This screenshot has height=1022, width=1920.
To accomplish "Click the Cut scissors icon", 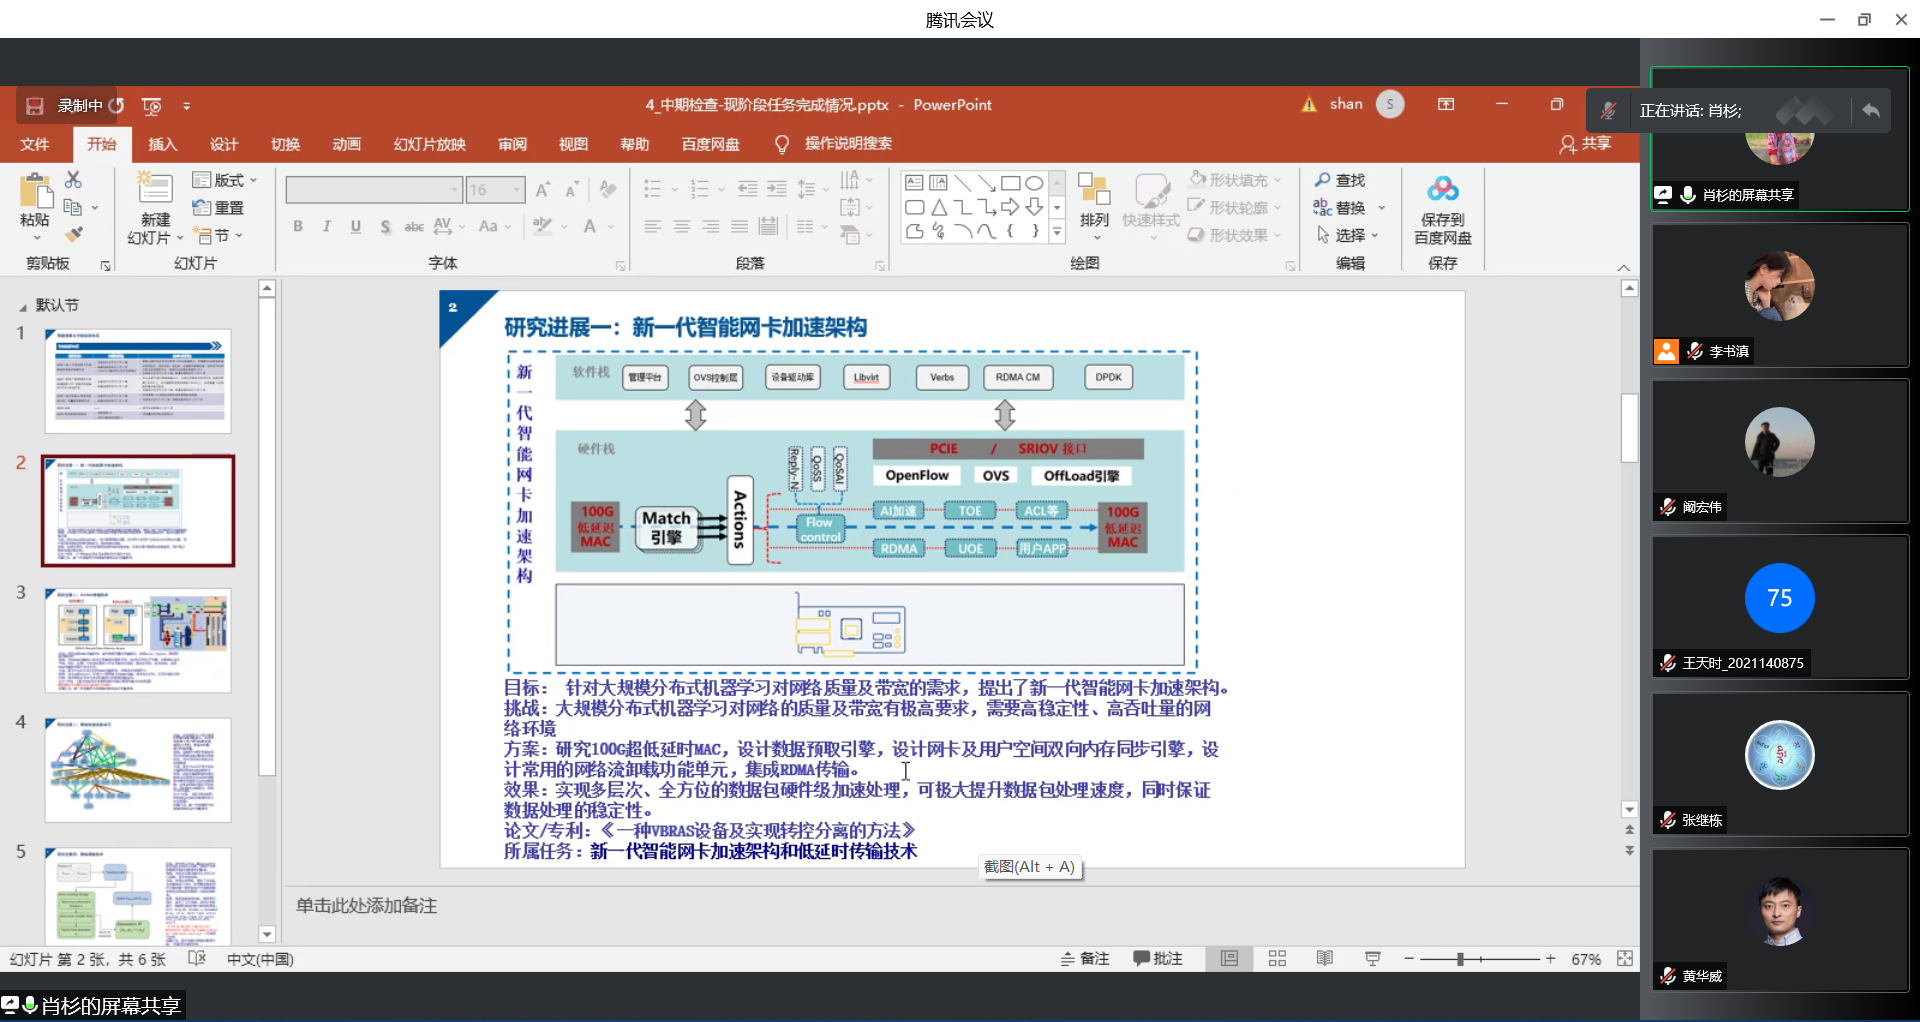I will (x=73, y=179).
